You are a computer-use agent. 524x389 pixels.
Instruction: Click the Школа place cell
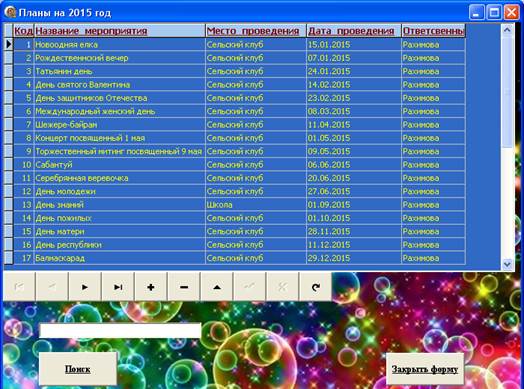pos(256,205)
